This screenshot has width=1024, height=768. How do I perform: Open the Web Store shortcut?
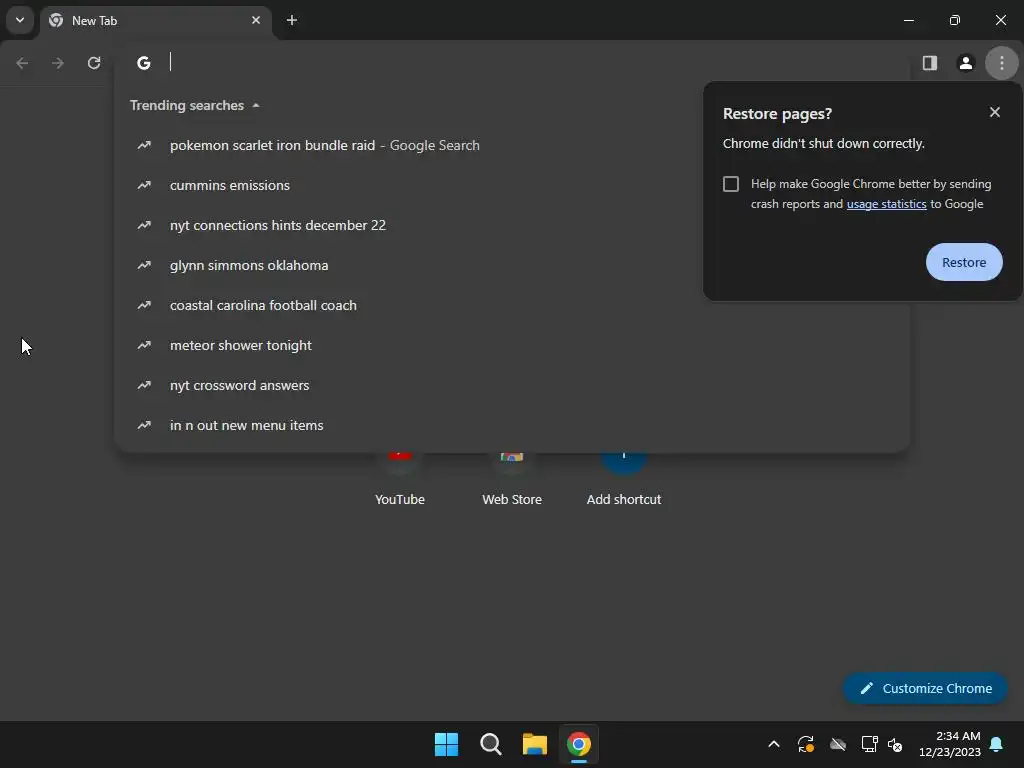[x=512, y=480]
